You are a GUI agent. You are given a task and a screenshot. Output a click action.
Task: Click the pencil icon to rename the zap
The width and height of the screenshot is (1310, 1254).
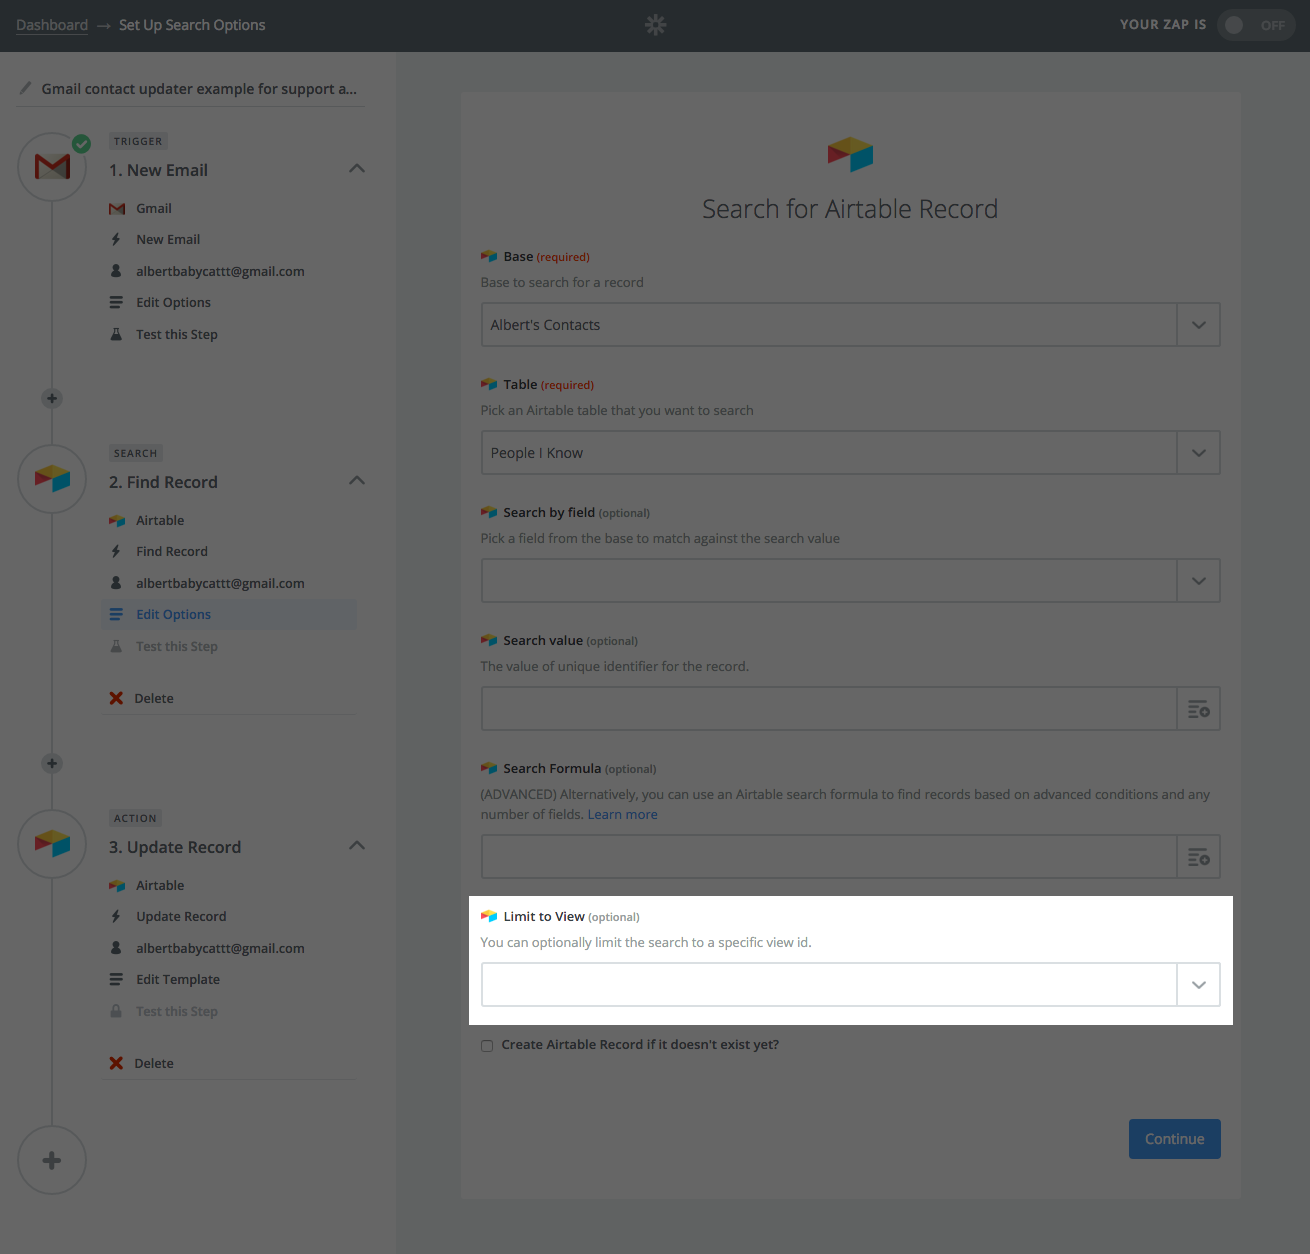[25, 88]
